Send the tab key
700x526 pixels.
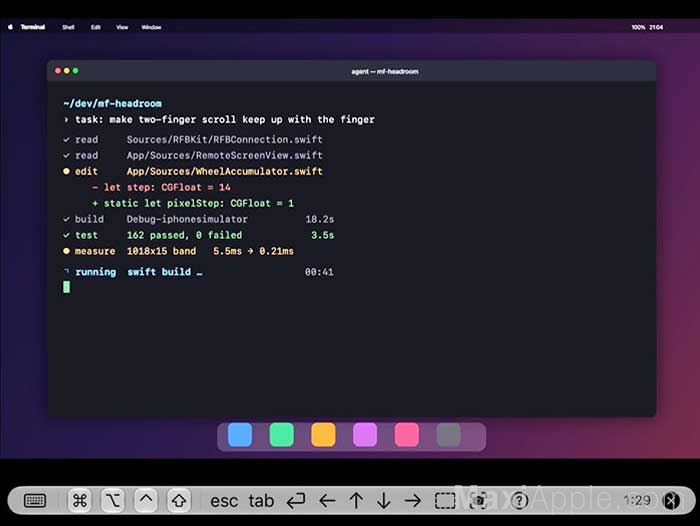261,501
